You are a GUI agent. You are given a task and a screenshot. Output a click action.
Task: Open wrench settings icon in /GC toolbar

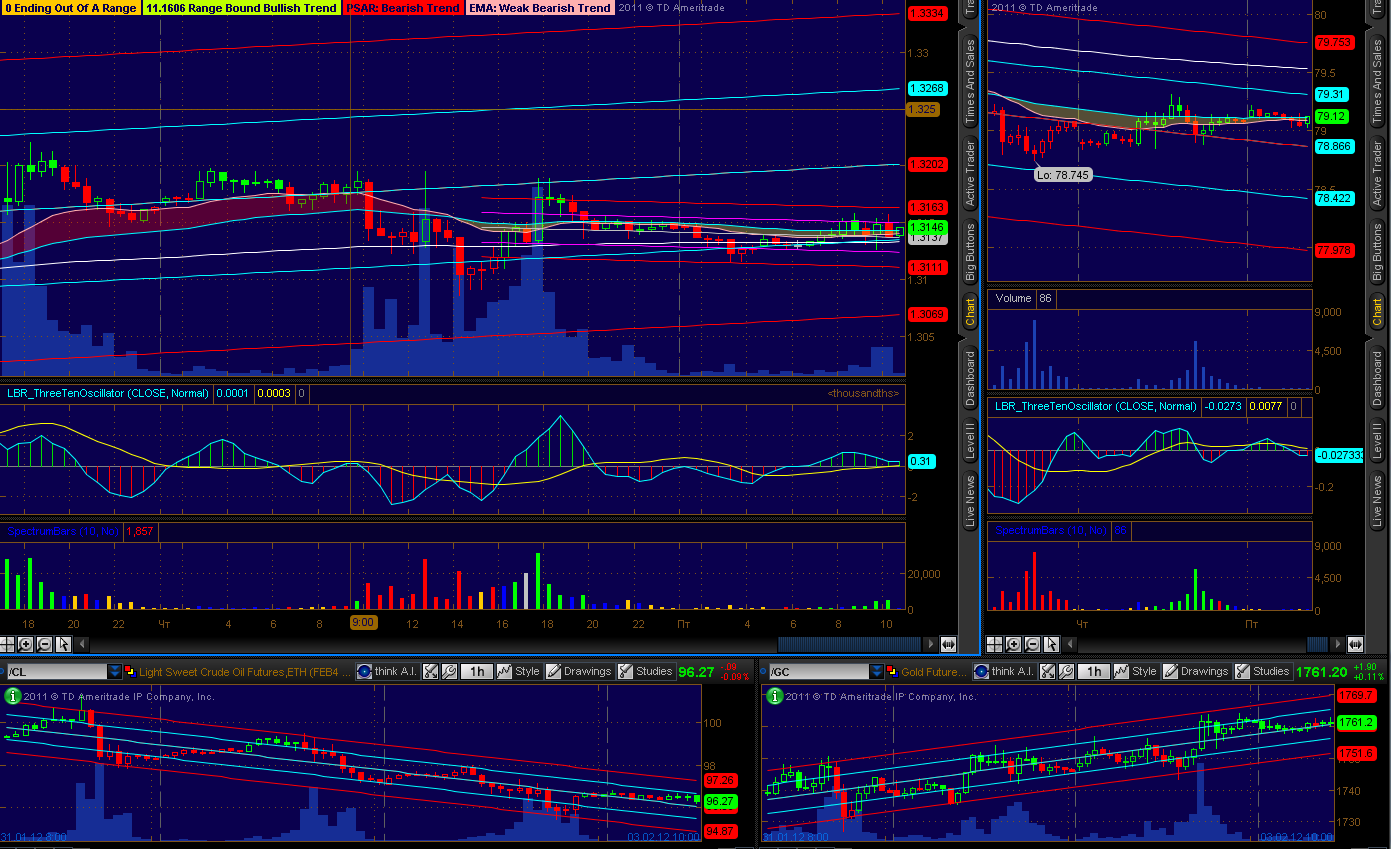click(1066, 671)
